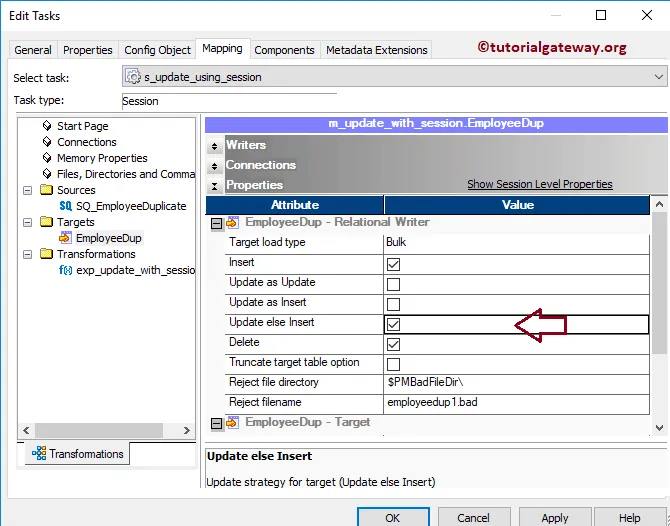Viewport: 670px width, 526px height.
Task: Edit the Reject filename value
Action: (x=516, y=403)
